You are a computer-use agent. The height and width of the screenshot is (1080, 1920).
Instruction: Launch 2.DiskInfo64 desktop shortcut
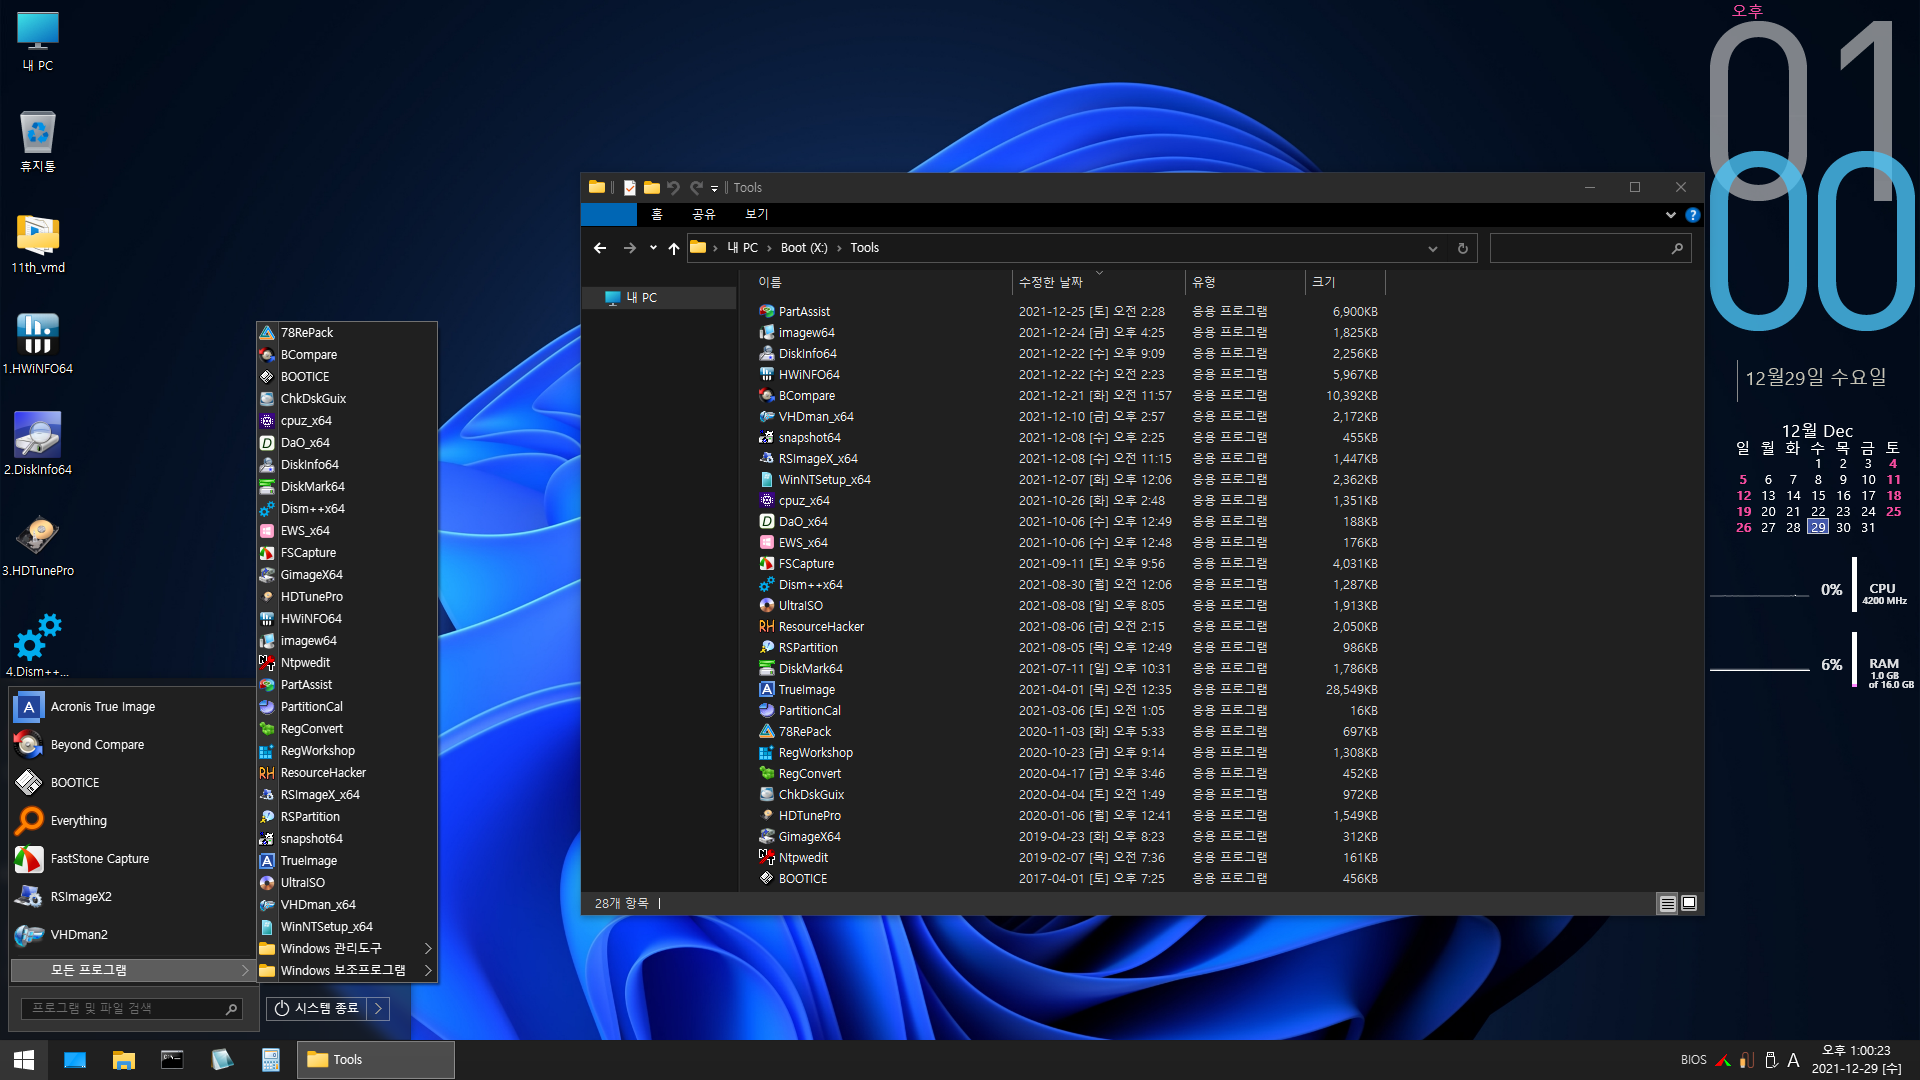(x=38, y=445)
